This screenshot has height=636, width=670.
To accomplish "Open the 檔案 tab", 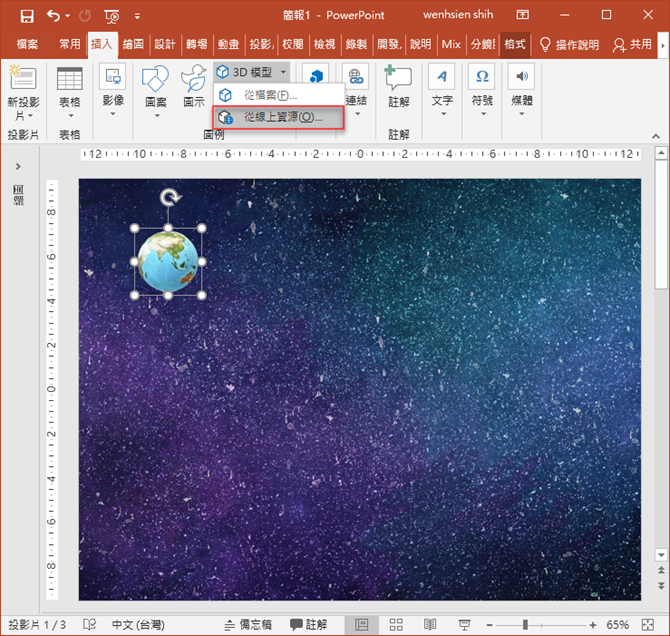I will click(27, 44).
